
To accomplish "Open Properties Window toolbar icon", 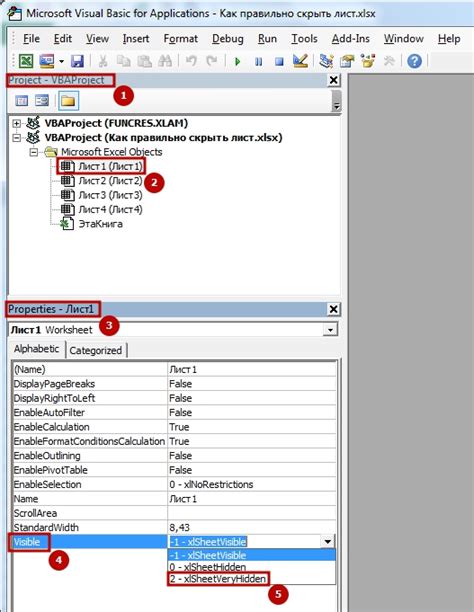I will [347, 61].
